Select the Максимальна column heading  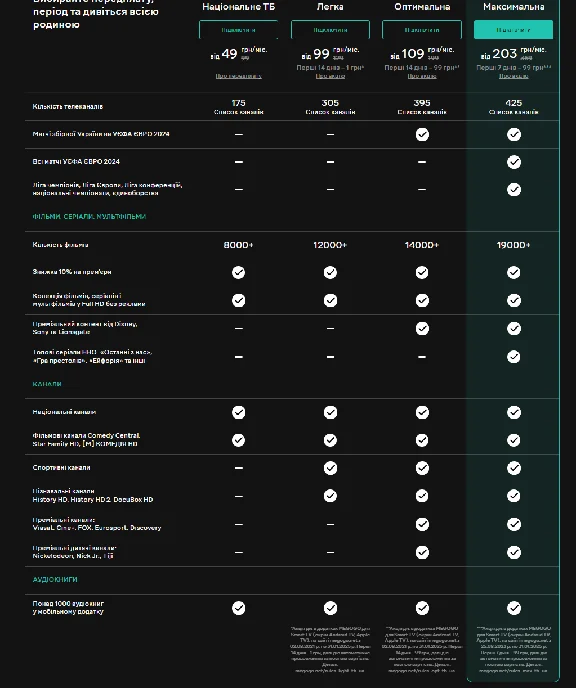click(x=514, y=7)
